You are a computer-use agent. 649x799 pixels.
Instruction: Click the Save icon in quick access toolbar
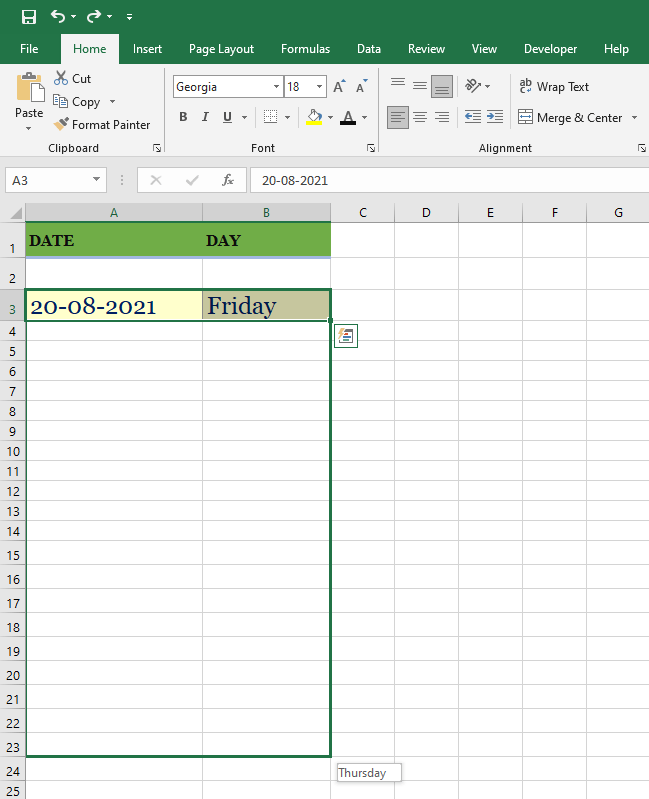[29, 17]
